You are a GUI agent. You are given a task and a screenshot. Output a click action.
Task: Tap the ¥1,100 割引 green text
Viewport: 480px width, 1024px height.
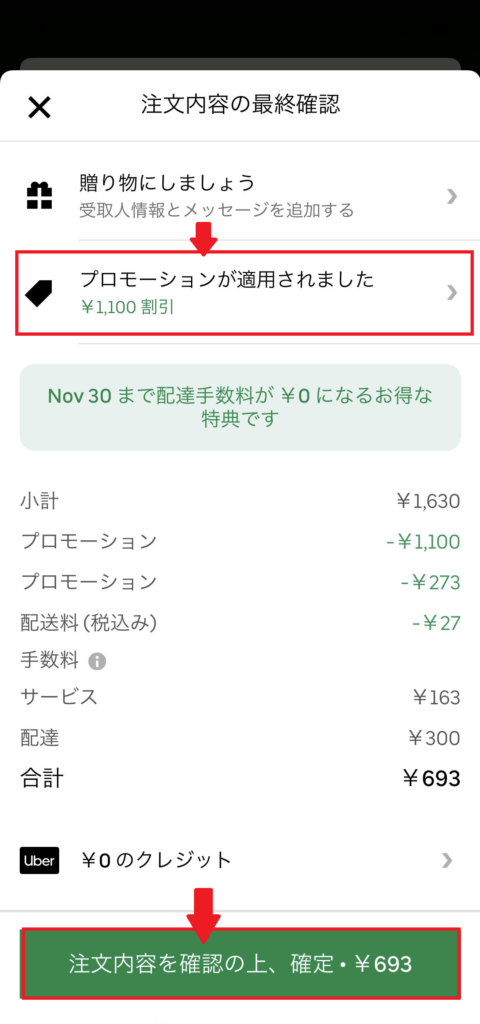pyautogui.click(x=127, y=308)
